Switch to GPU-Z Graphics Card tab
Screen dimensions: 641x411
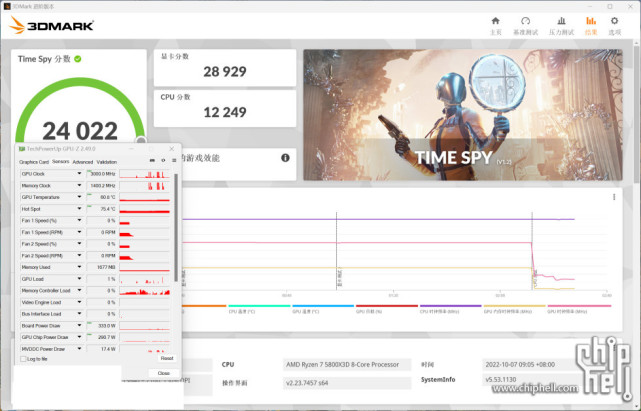point(34,162)
